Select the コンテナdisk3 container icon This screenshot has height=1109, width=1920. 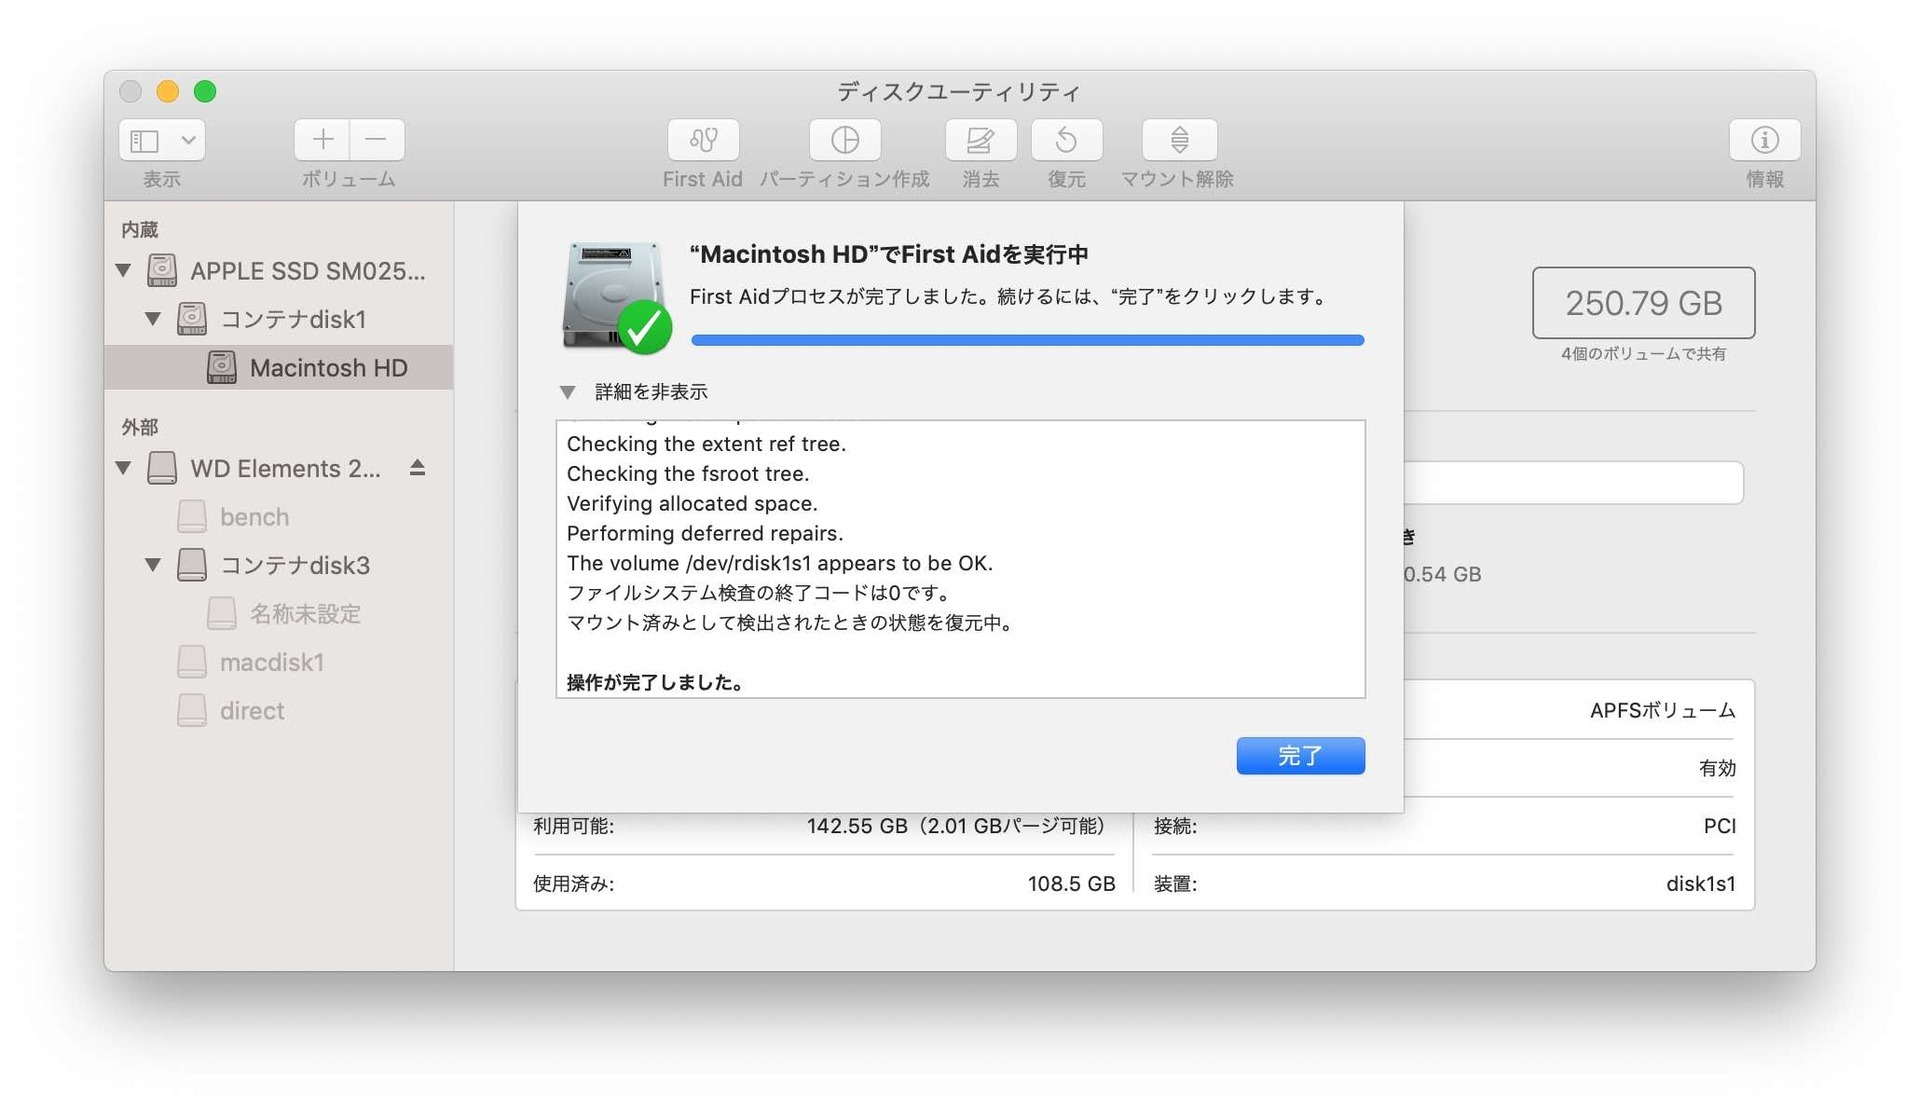[x=192, y=565]
